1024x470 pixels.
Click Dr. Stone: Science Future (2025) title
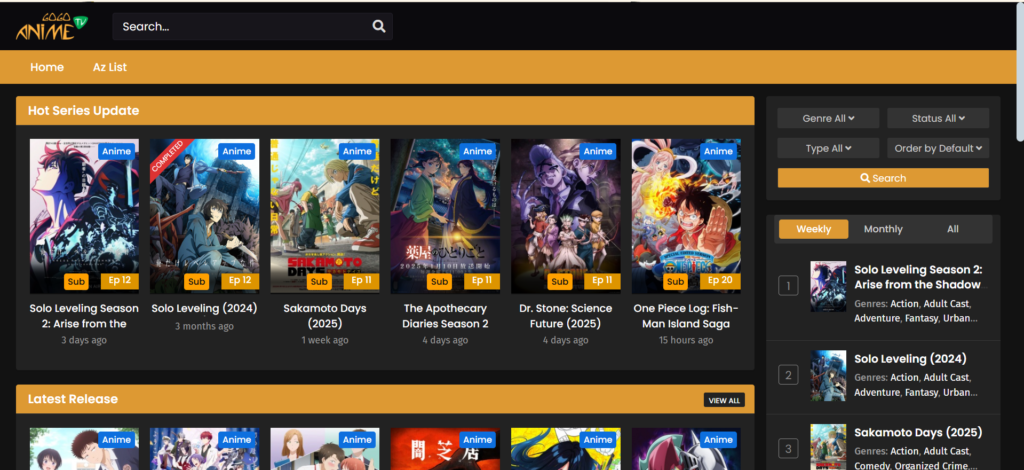click(566, 316)
